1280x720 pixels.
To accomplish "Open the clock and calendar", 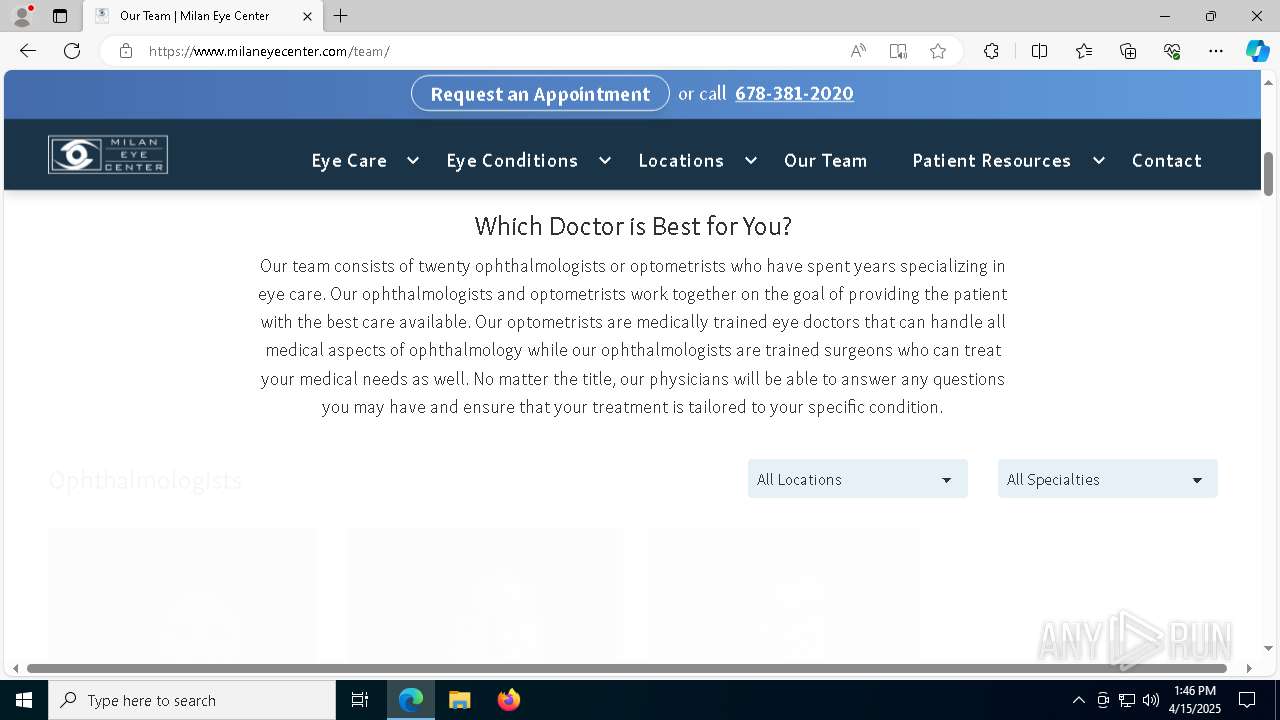I will [1195, 700].
